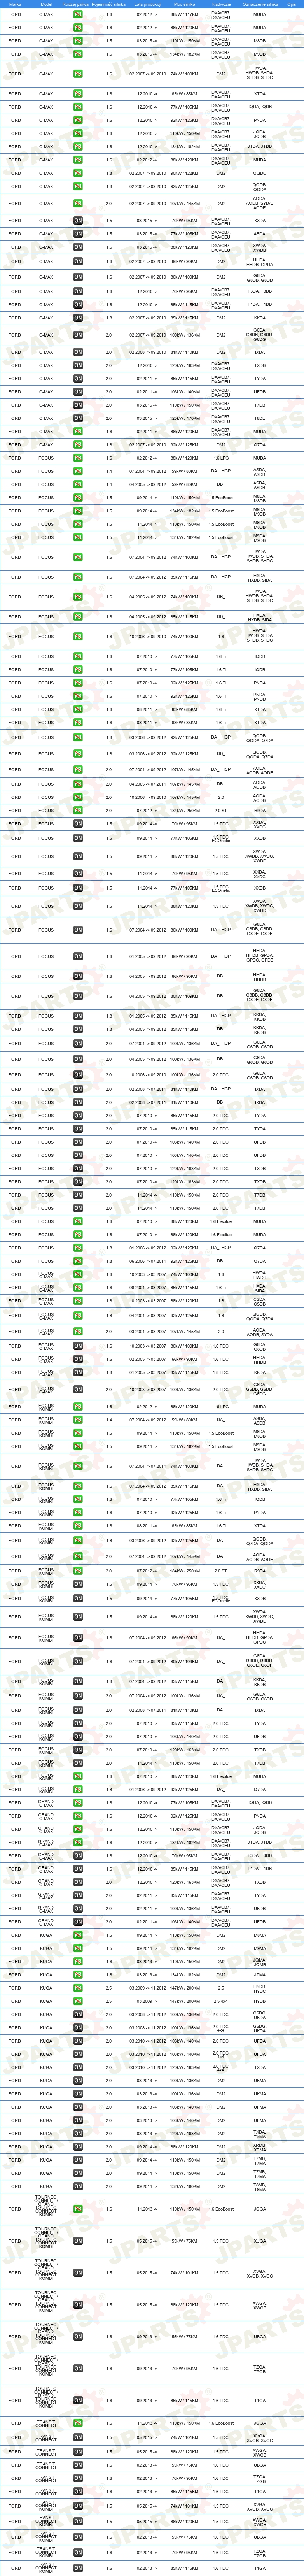Click the Oznaczenie silnika column header

(260, 4)
